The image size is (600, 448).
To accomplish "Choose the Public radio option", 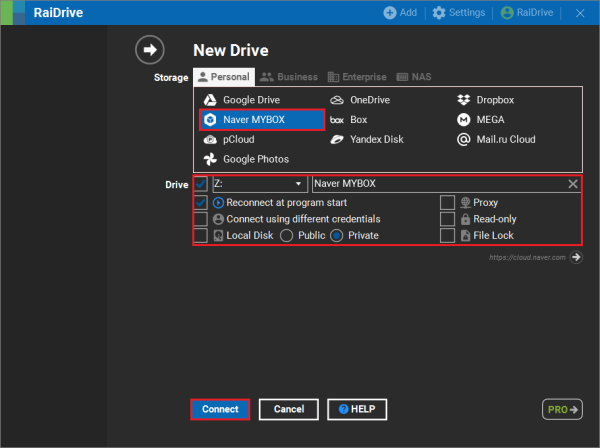I will tap(286, 236).
